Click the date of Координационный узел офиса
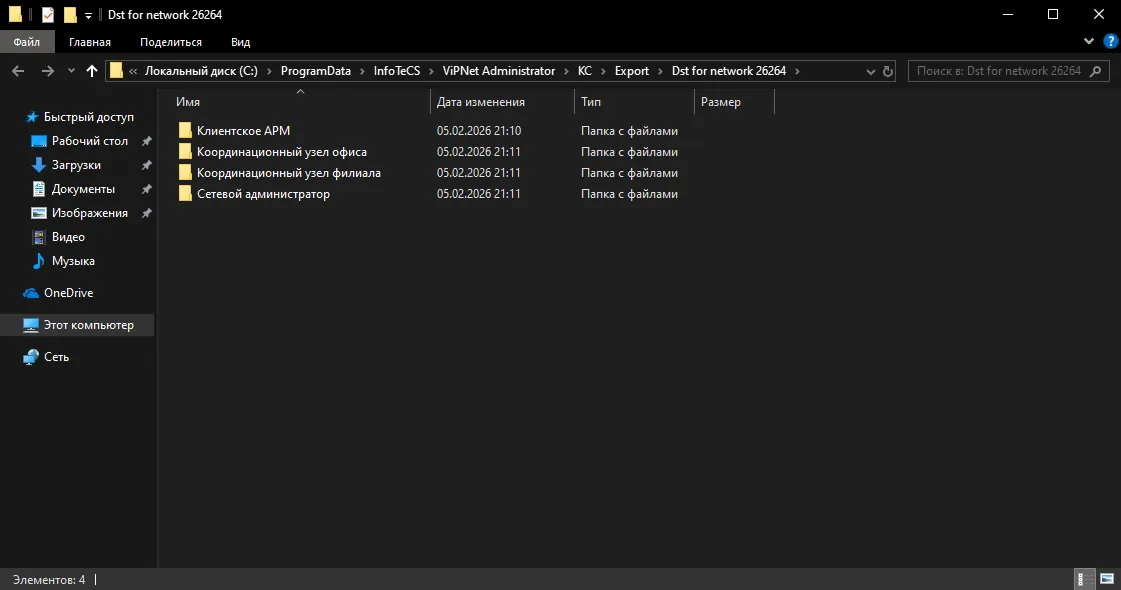 coord(479,152)
